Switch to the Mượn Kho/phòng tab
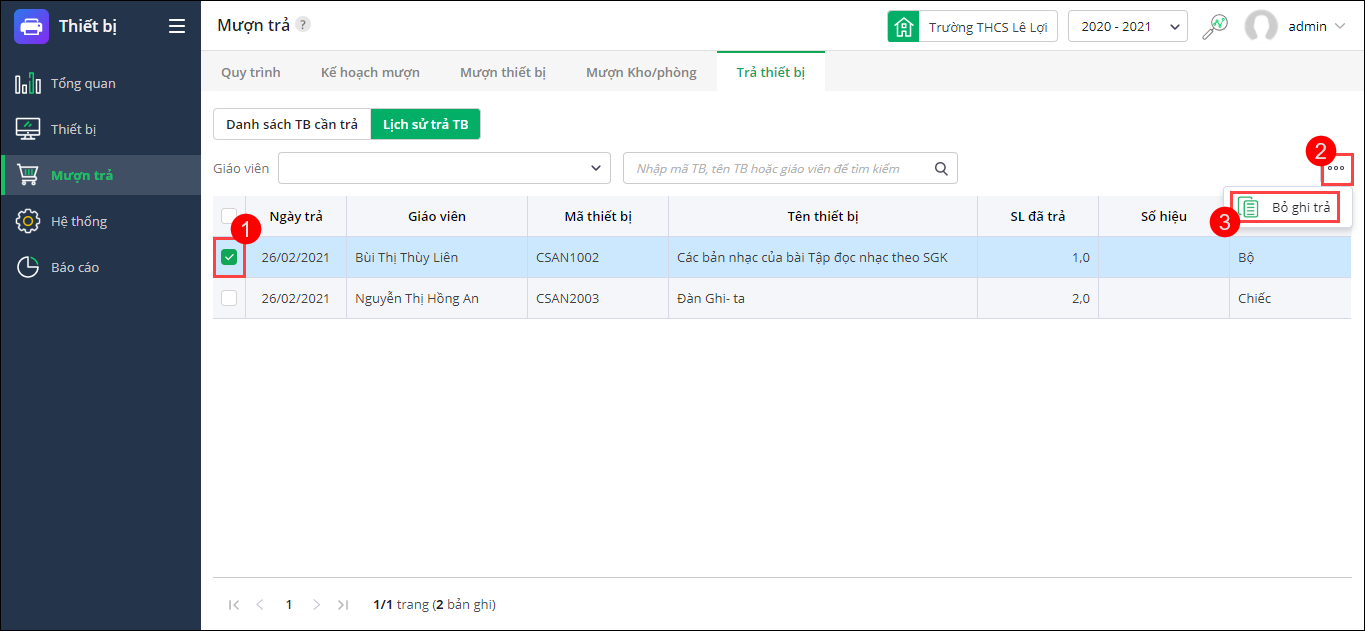The width and height of the screenshot is (1365, 631). tap(641, 72)
